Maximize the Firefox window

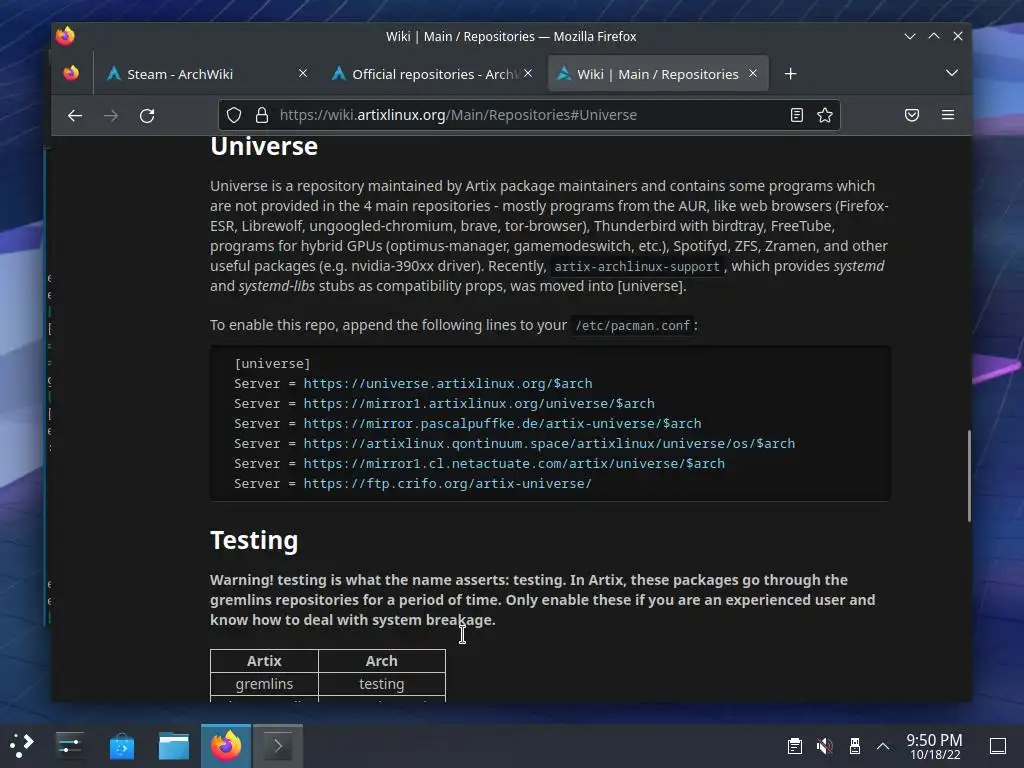pos(934,37)
